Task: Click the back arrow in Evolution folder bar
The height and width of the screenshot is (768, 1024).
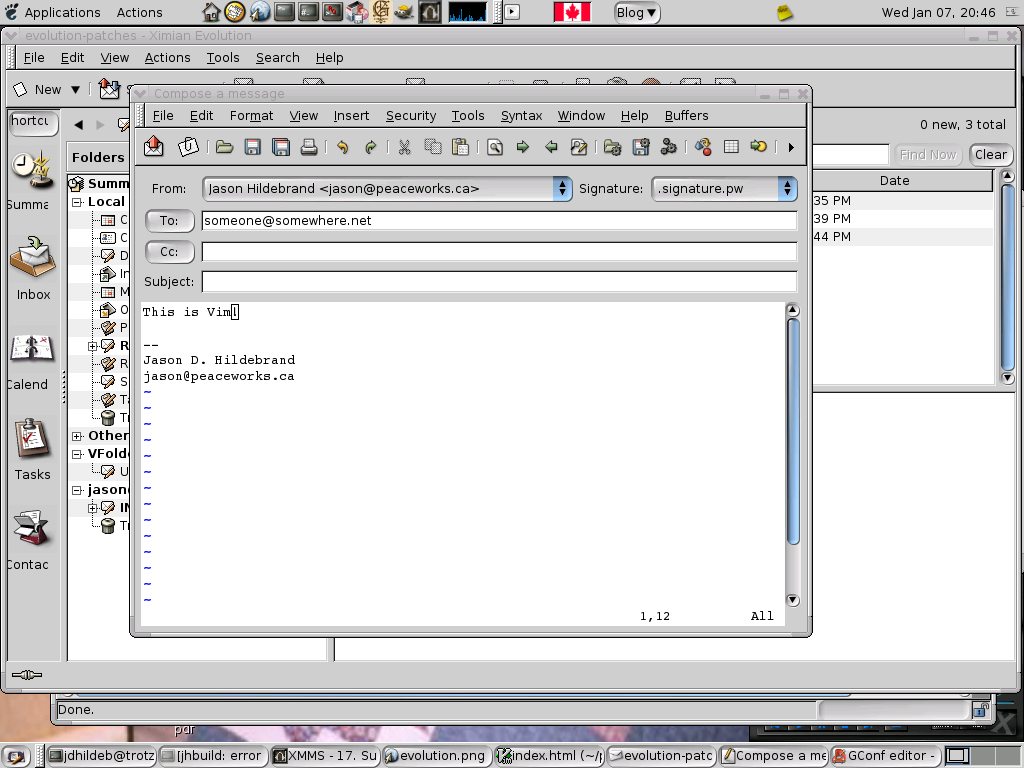Action: 79,124
